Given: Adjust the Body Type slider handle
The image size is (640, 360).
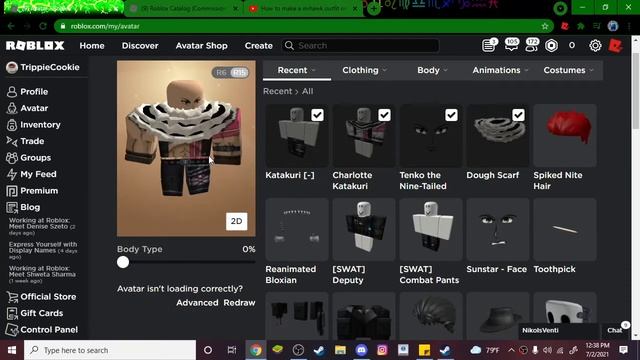Looking at the screenshot, I should click(x=123, y=262).
